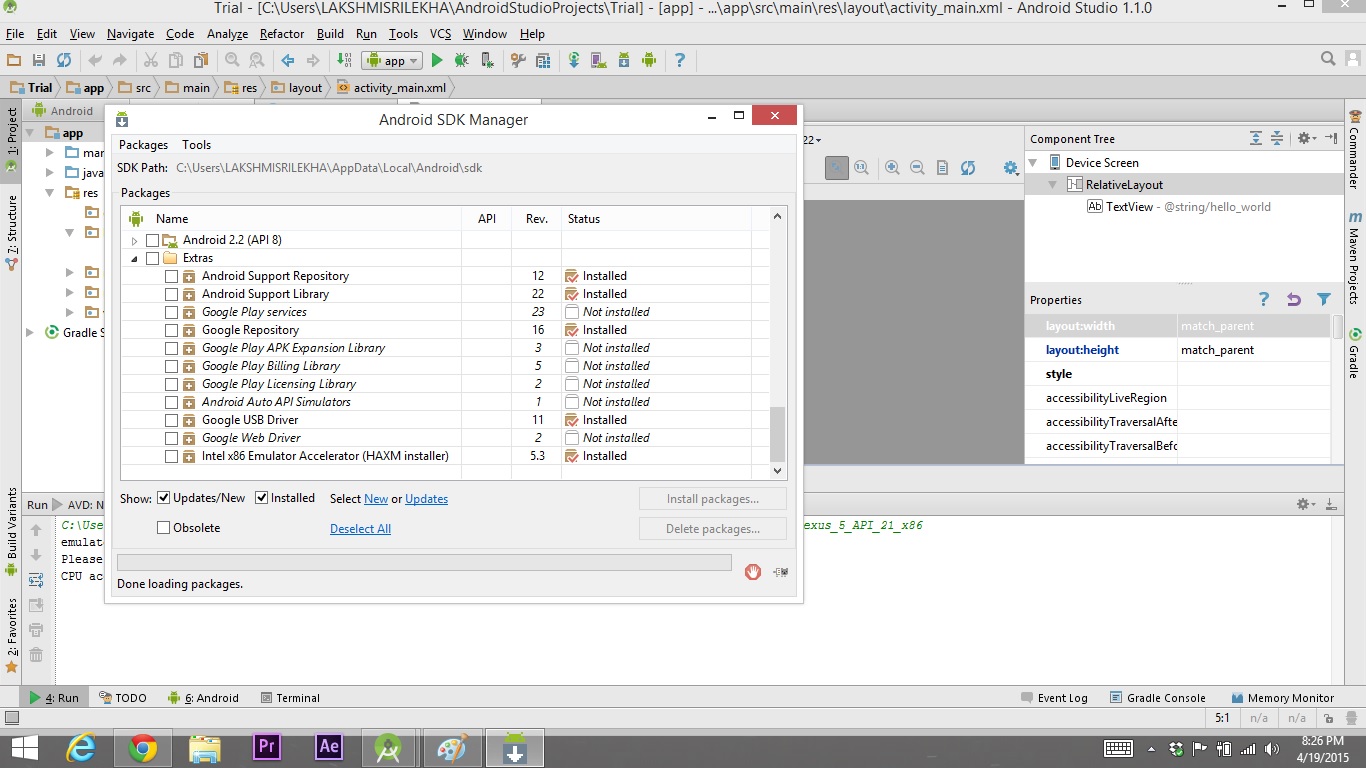The width and height of the screenshot is (1366, 768).
Task: Click the Open folder toolbar icon
Action: point(14,61)
